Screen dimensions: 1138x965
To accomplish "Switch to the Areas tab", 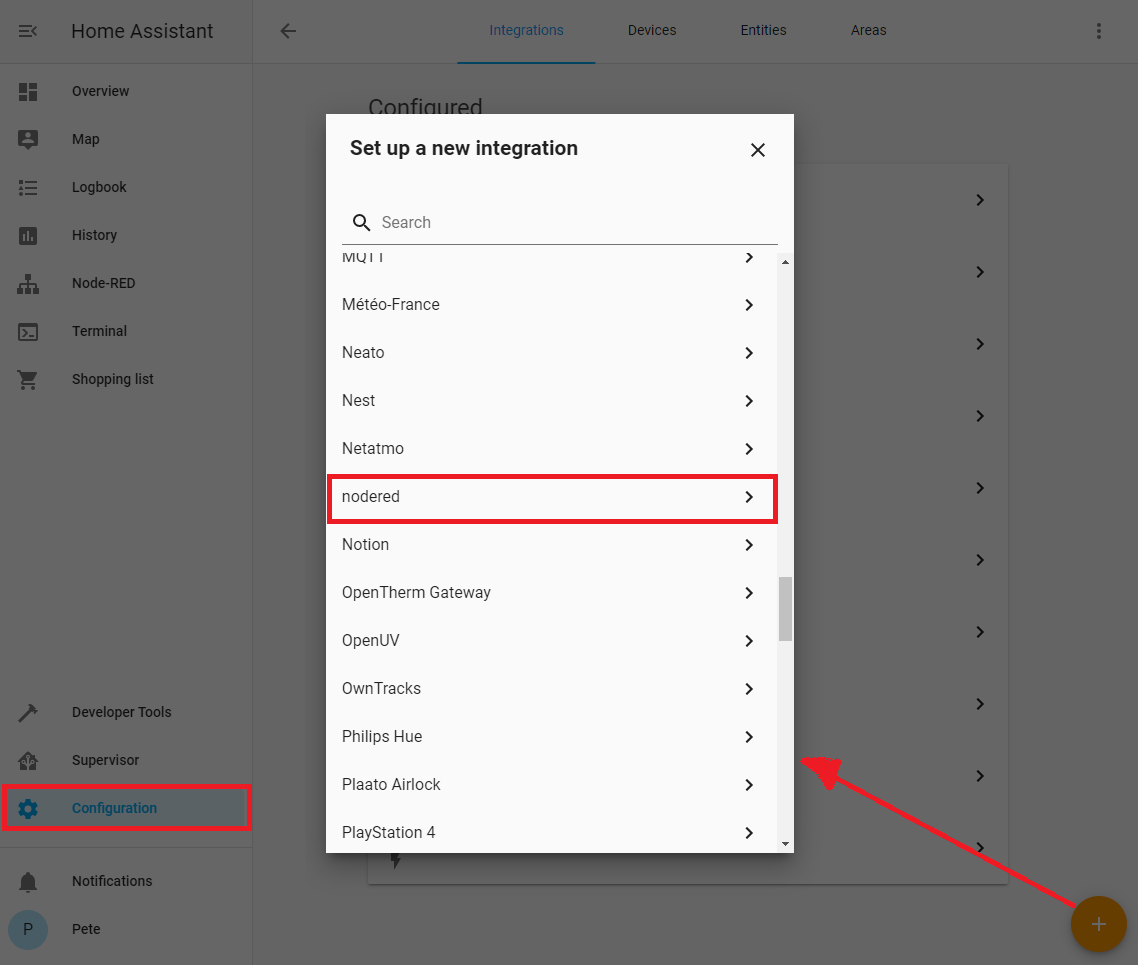I will (x=869, y=30).
